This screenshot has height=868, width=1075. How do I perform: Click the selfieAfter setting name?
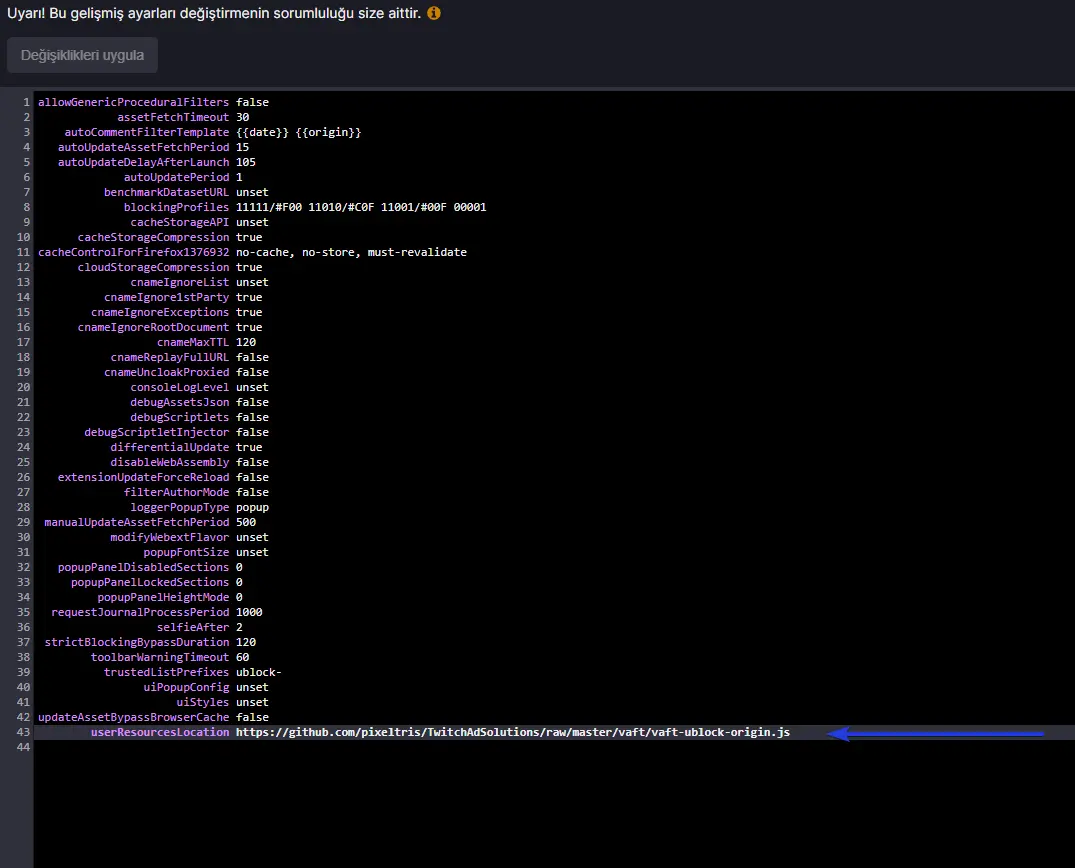[x=193, y=627]
